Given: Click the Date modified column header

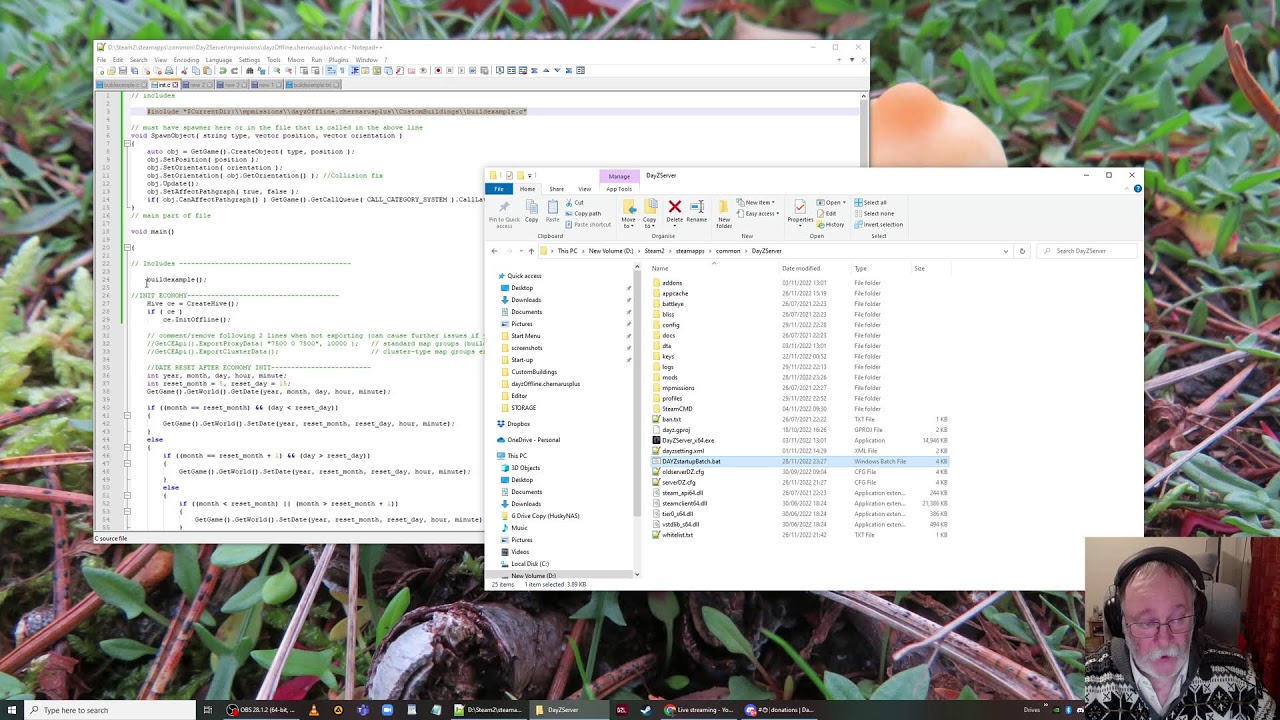Looking at the screenshot, I should point(801,268).
